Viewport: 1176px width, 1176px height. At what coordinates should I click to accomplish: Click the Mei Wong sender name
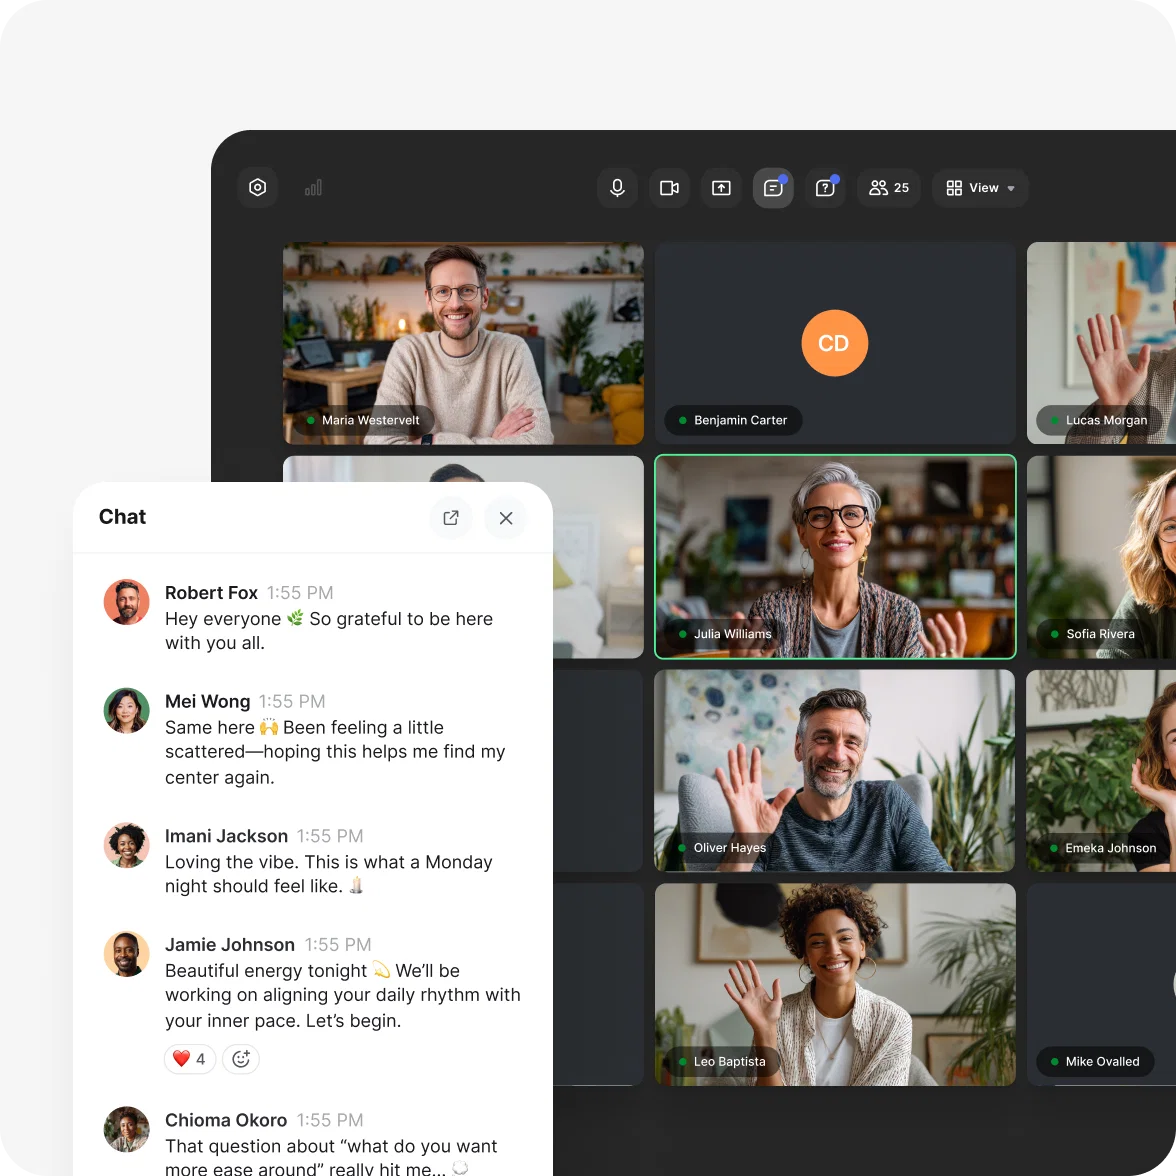[208, 701]
